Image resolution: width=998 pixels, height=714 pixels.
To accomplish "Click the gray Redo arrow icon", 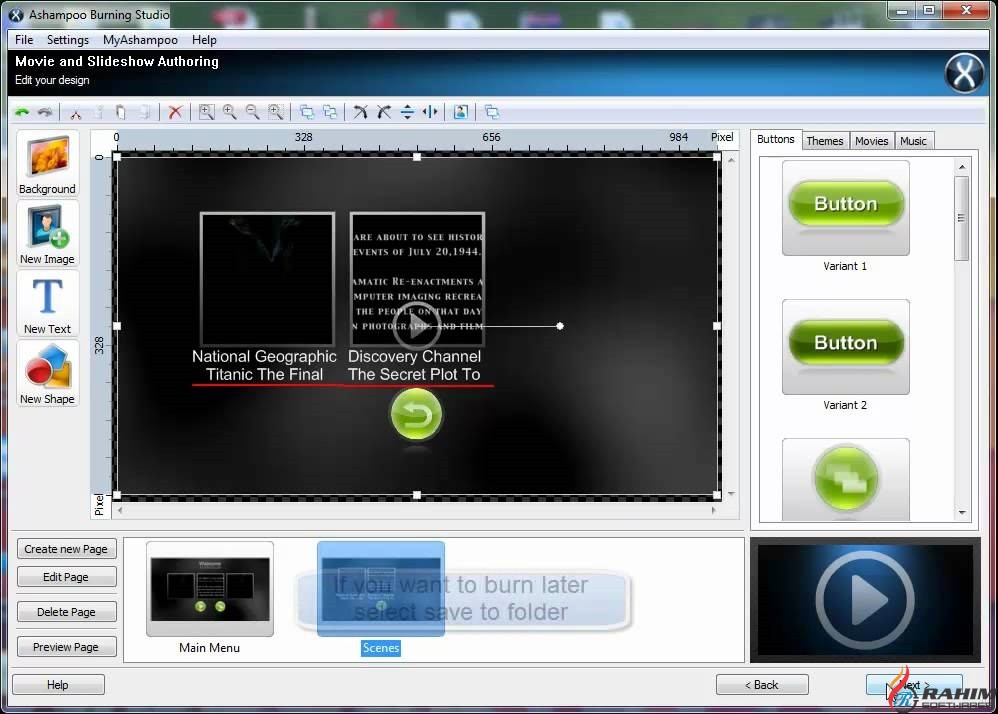I will (x=45, y=113).
